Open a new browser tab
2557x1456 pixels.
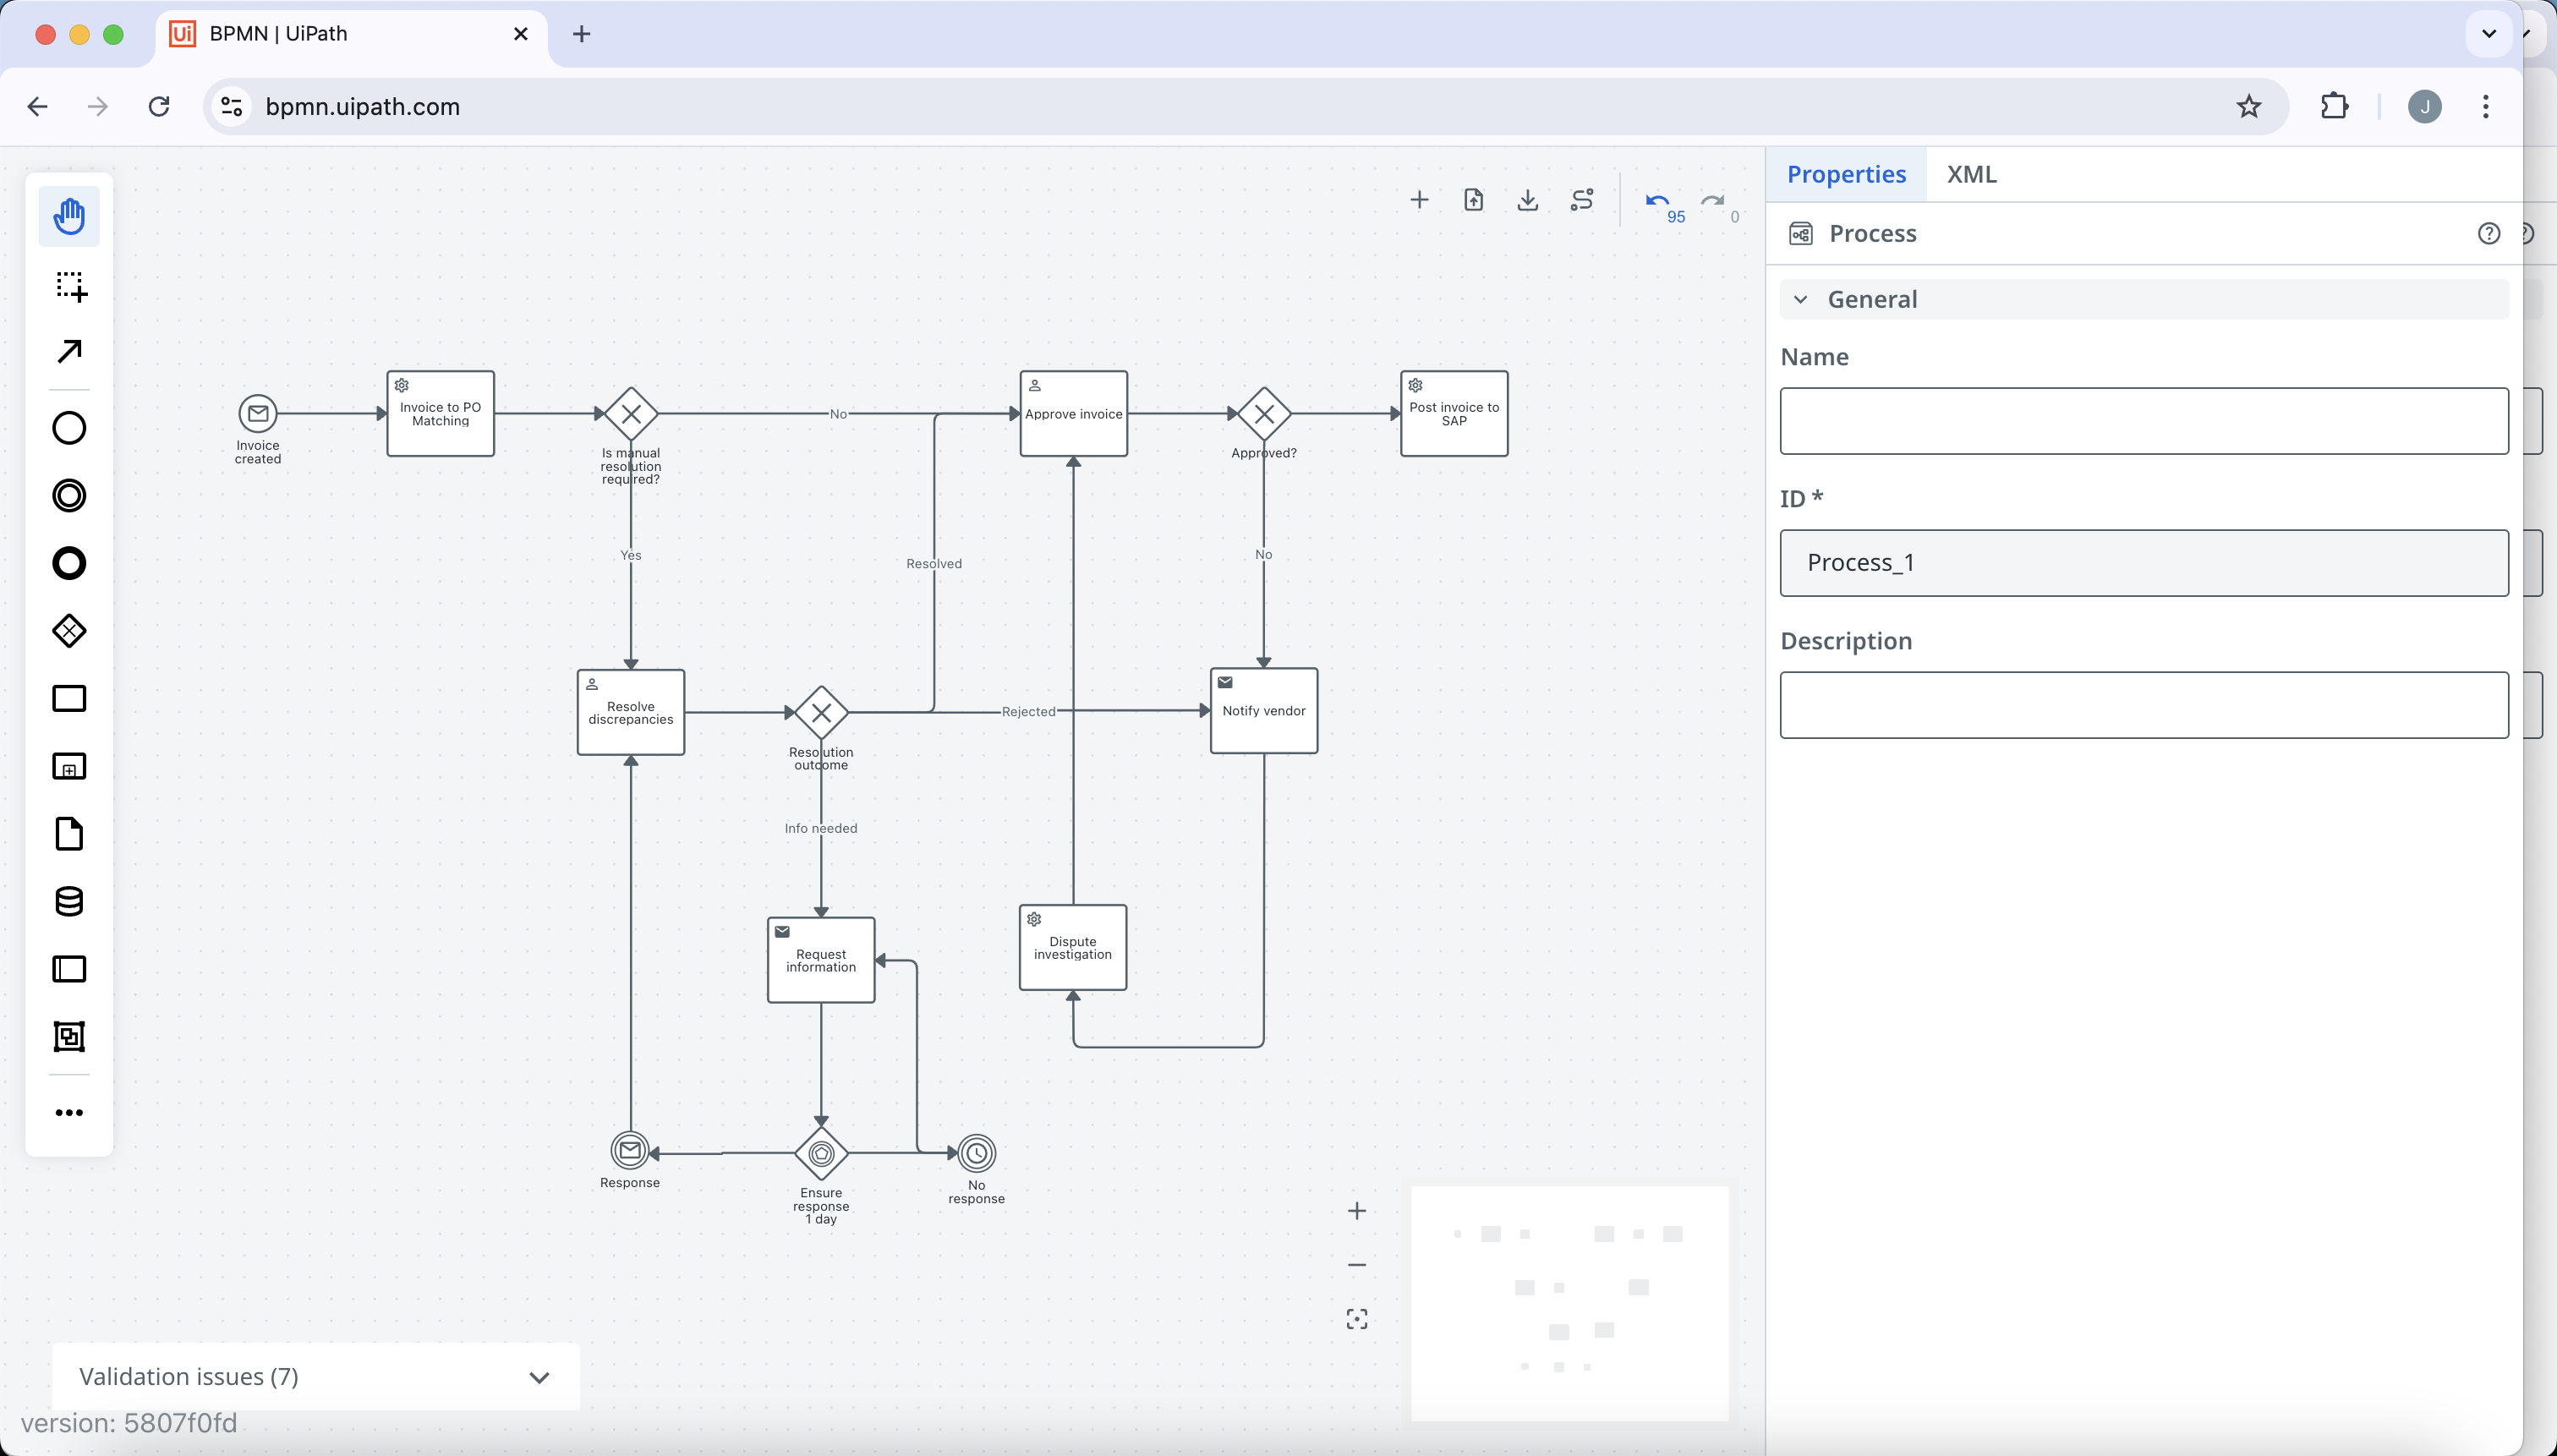tap(581, 34)
